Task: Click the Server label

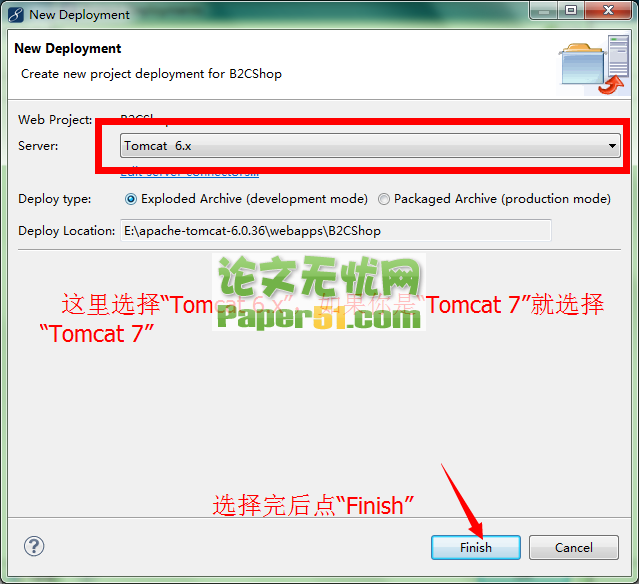Action: [38, 145]
